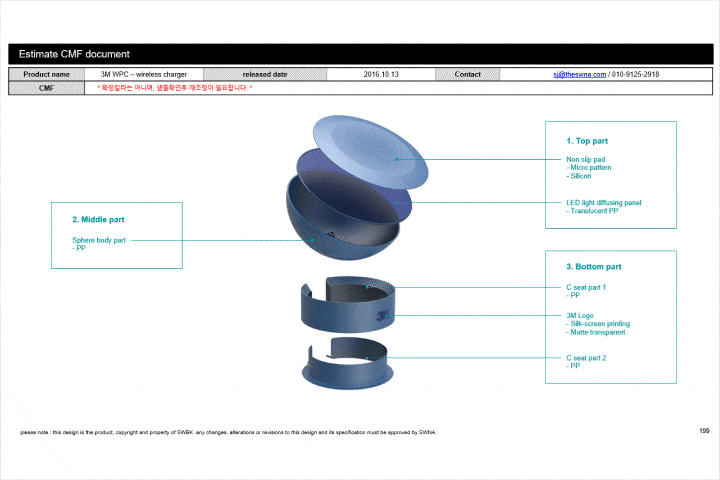
Task: Select the '- Silicon' line
Action: click(x=579, y=176)
